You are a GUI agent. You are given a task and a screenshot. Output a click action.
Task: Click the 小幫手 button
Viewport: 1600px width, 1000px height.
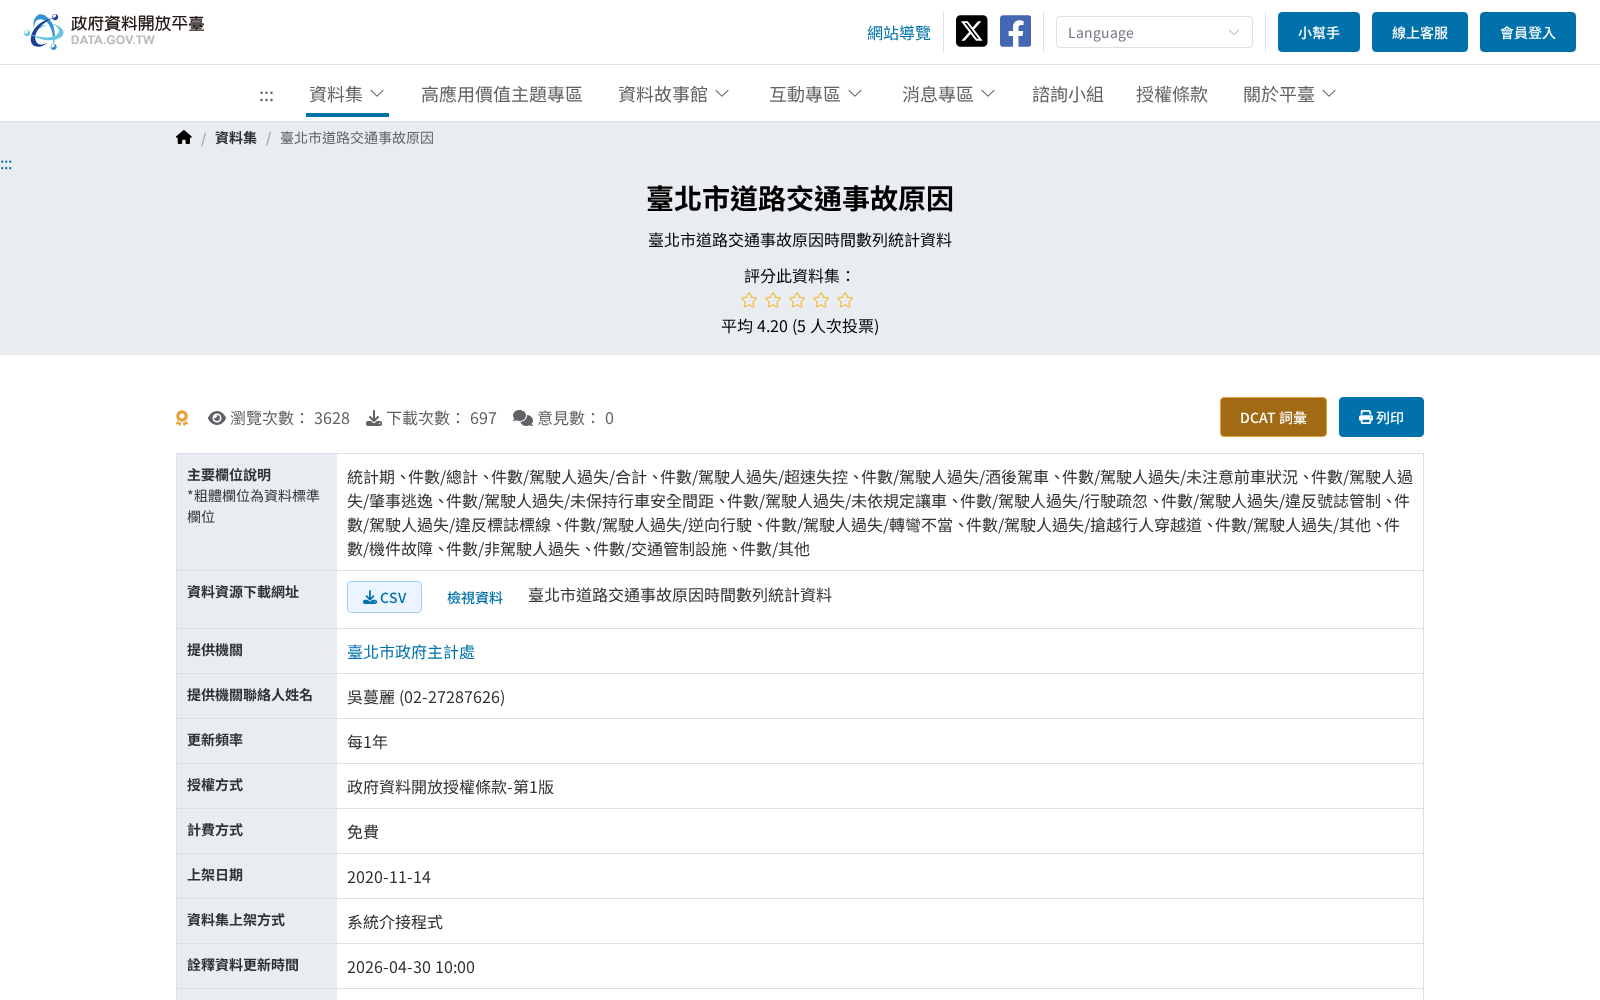1319,32
